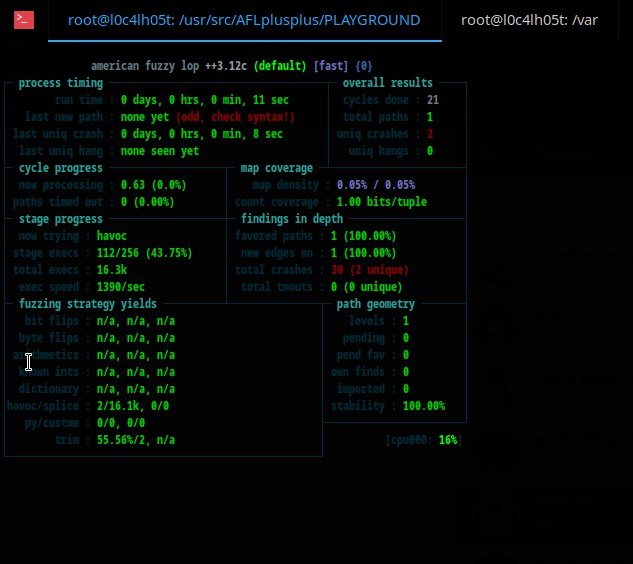The image size is (633, 564).
Task: Switch to the root@l0c4lh05t: /var tab
Action: click(x=529, y=20)
